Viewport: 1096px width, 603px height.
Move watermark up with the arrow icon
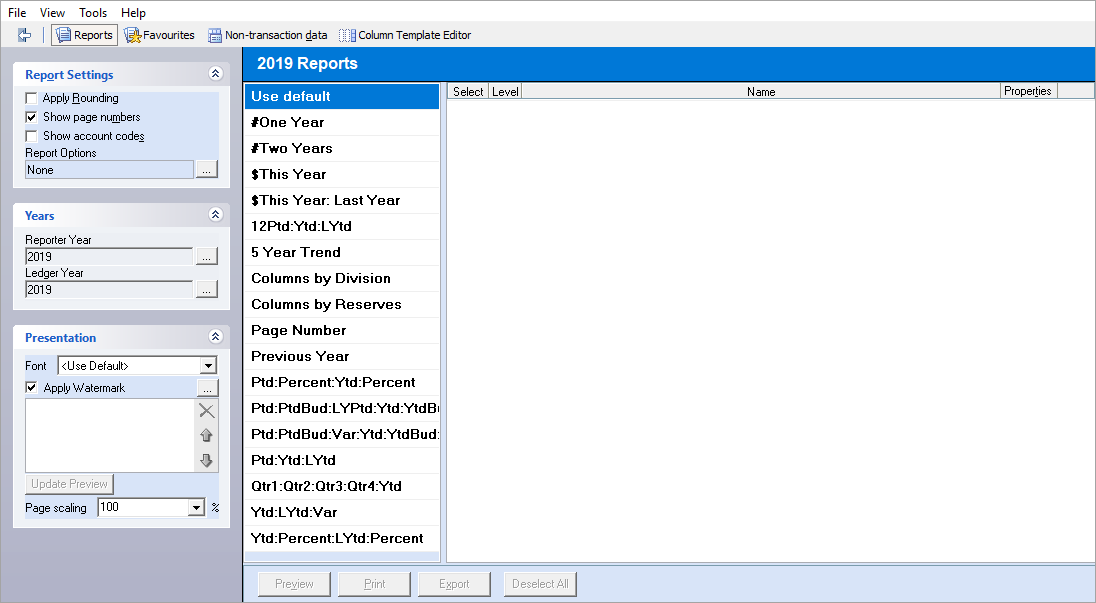(207, 435)
